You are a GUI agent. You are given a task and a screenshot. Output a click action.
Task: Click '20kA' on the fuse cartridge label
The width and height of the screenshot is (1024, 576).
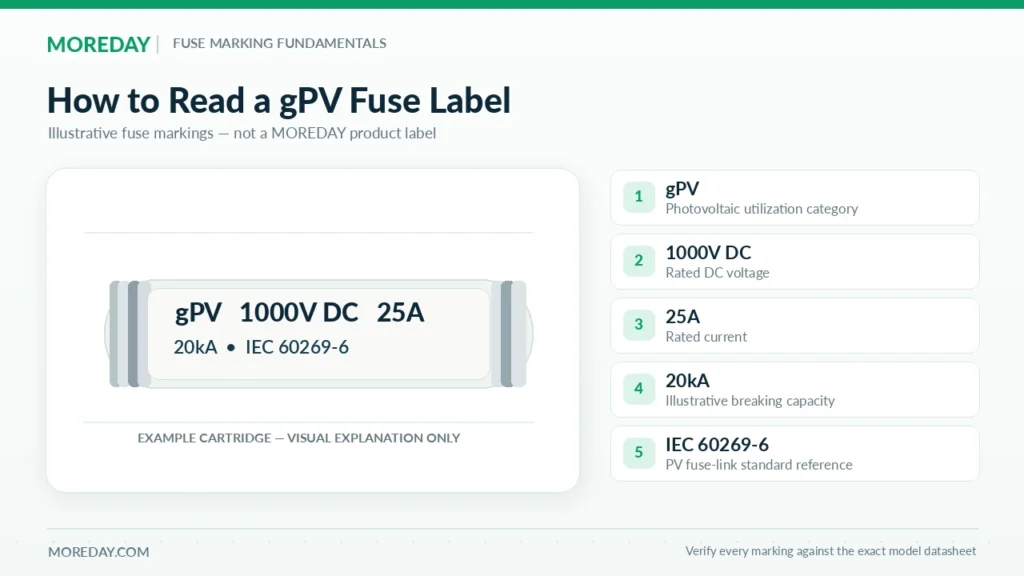coord(195,347)
